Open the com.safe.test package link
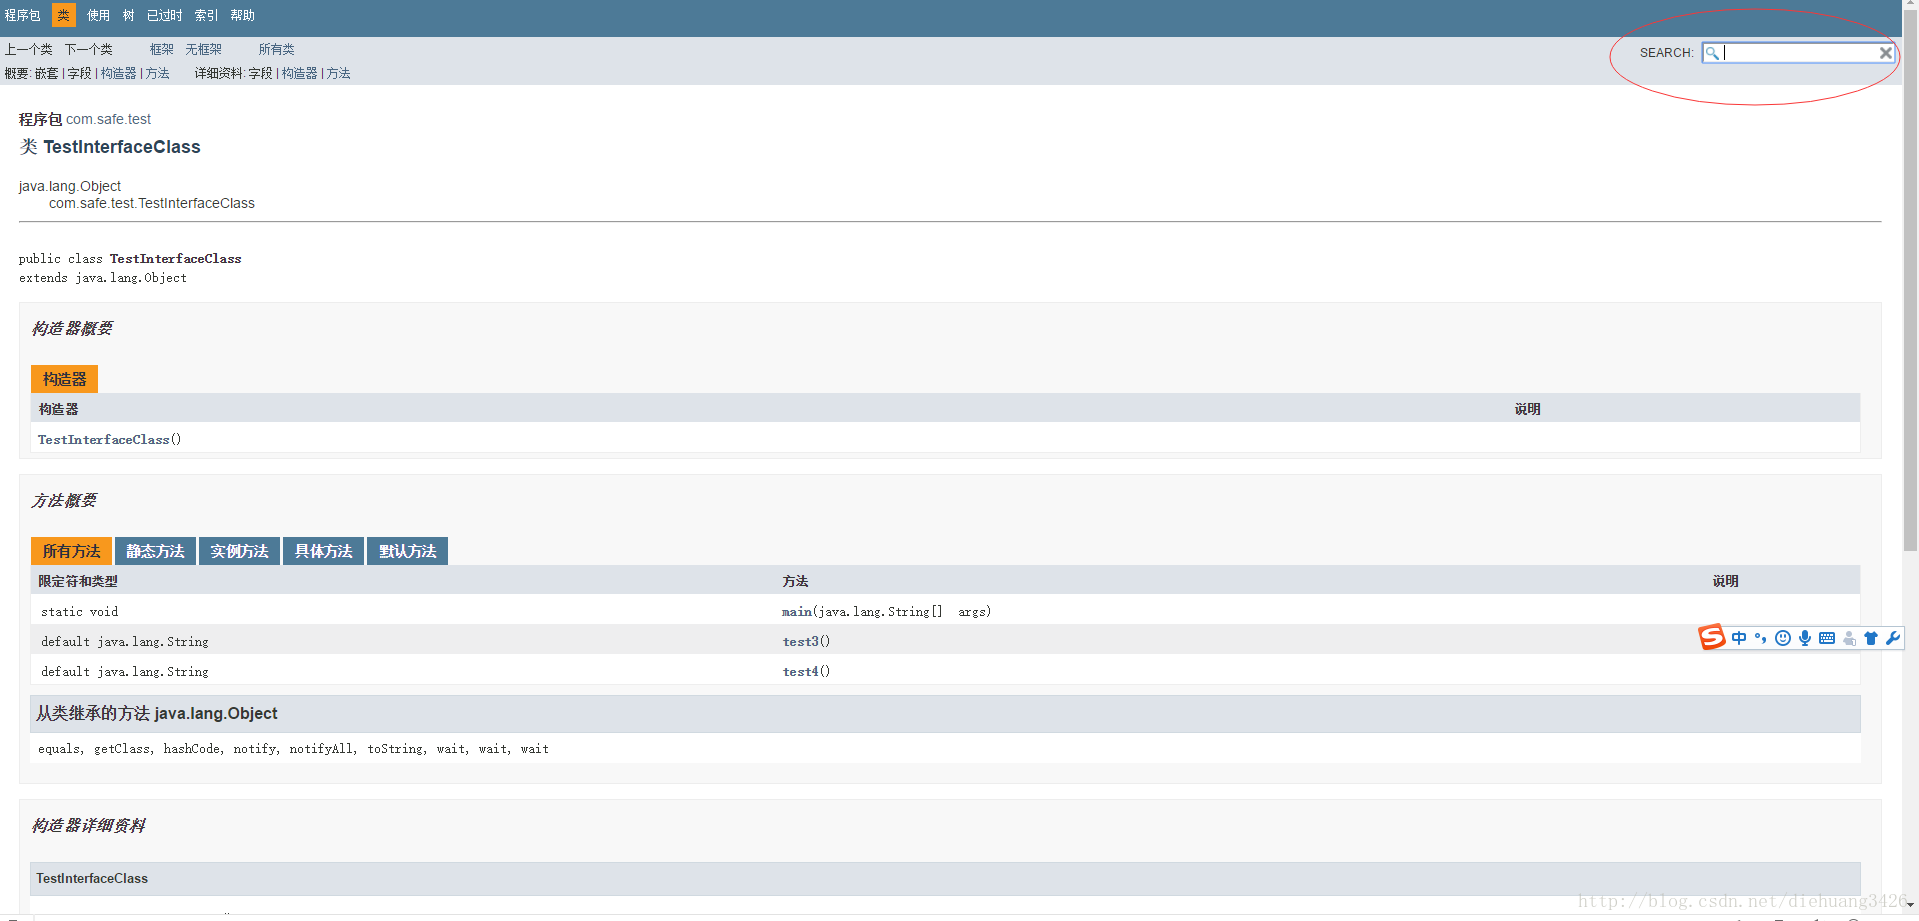Image resolution: width=1919 pixels, height=921 pixels. click(108, 119)
